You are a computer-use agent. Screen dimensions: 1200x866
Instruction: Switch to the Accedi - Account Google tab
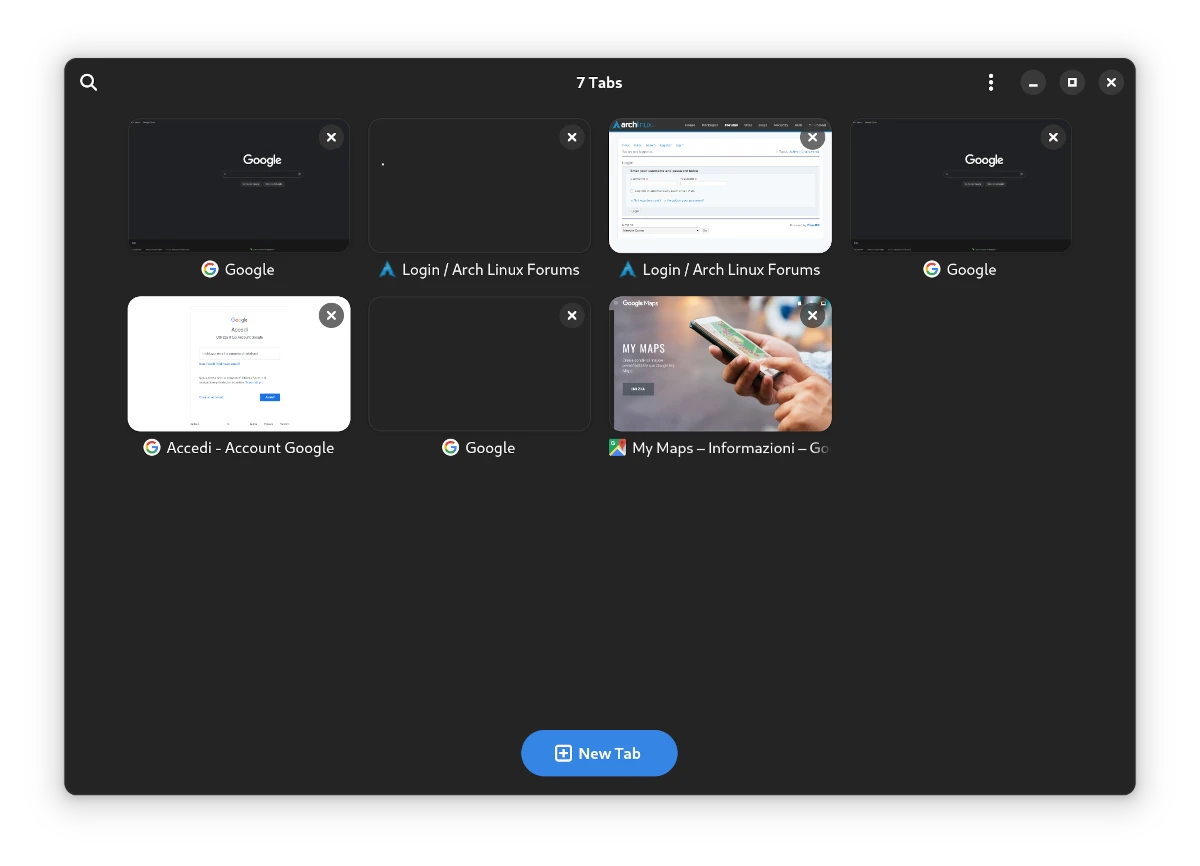coord(238,363)
